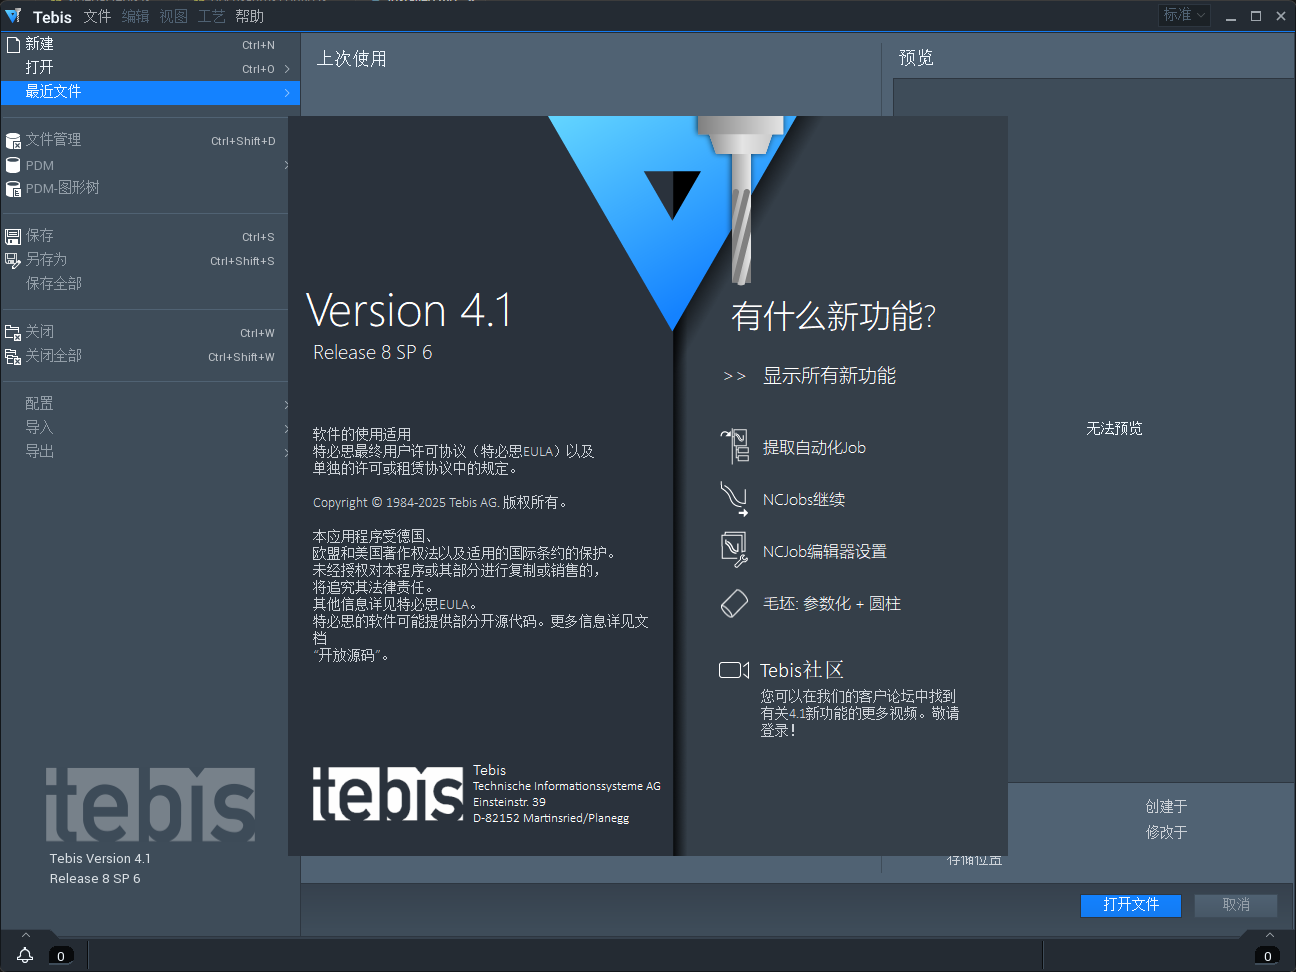Screen dimensions: 1296x972
Task: Click the 上次使用 heading
Action: pos(351,59)
